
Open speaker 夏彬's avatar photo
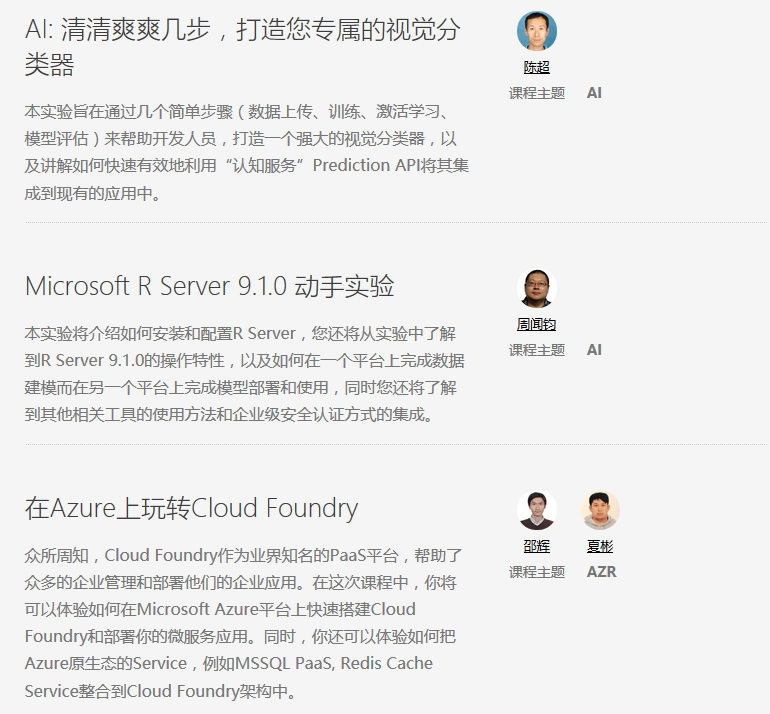pyautogui.click(x=600, y=510)
